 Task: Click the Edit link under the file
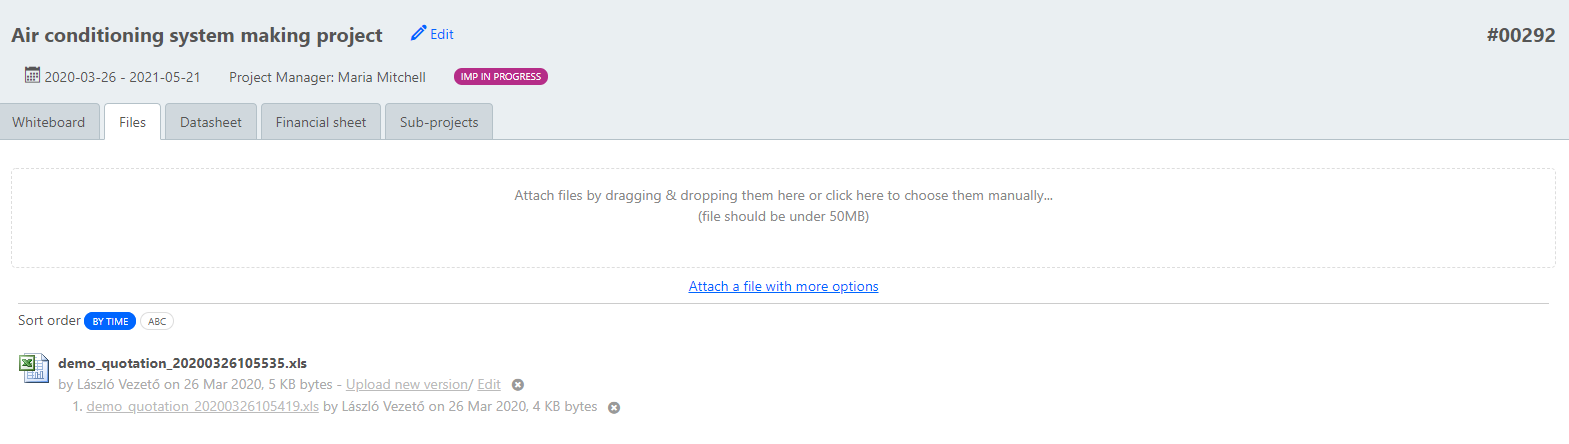pyautogui.click(x=489, y=384)
